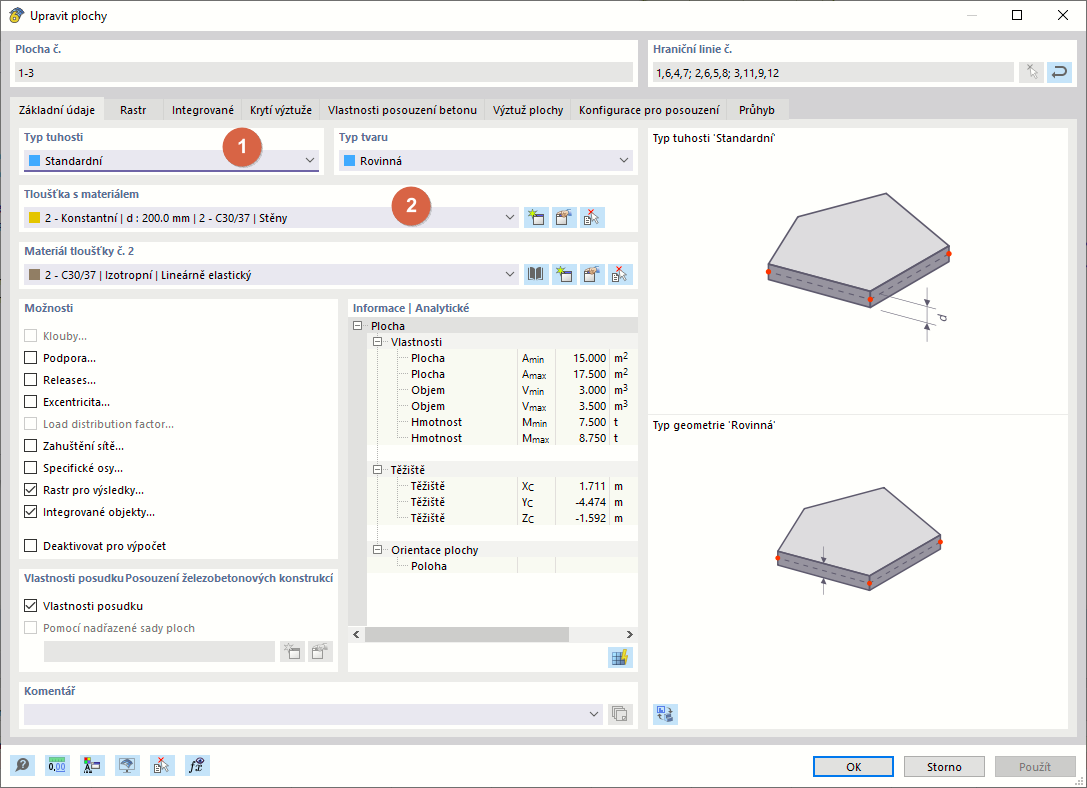Click the 0.00 units and decimals icon

click(57, 765)
